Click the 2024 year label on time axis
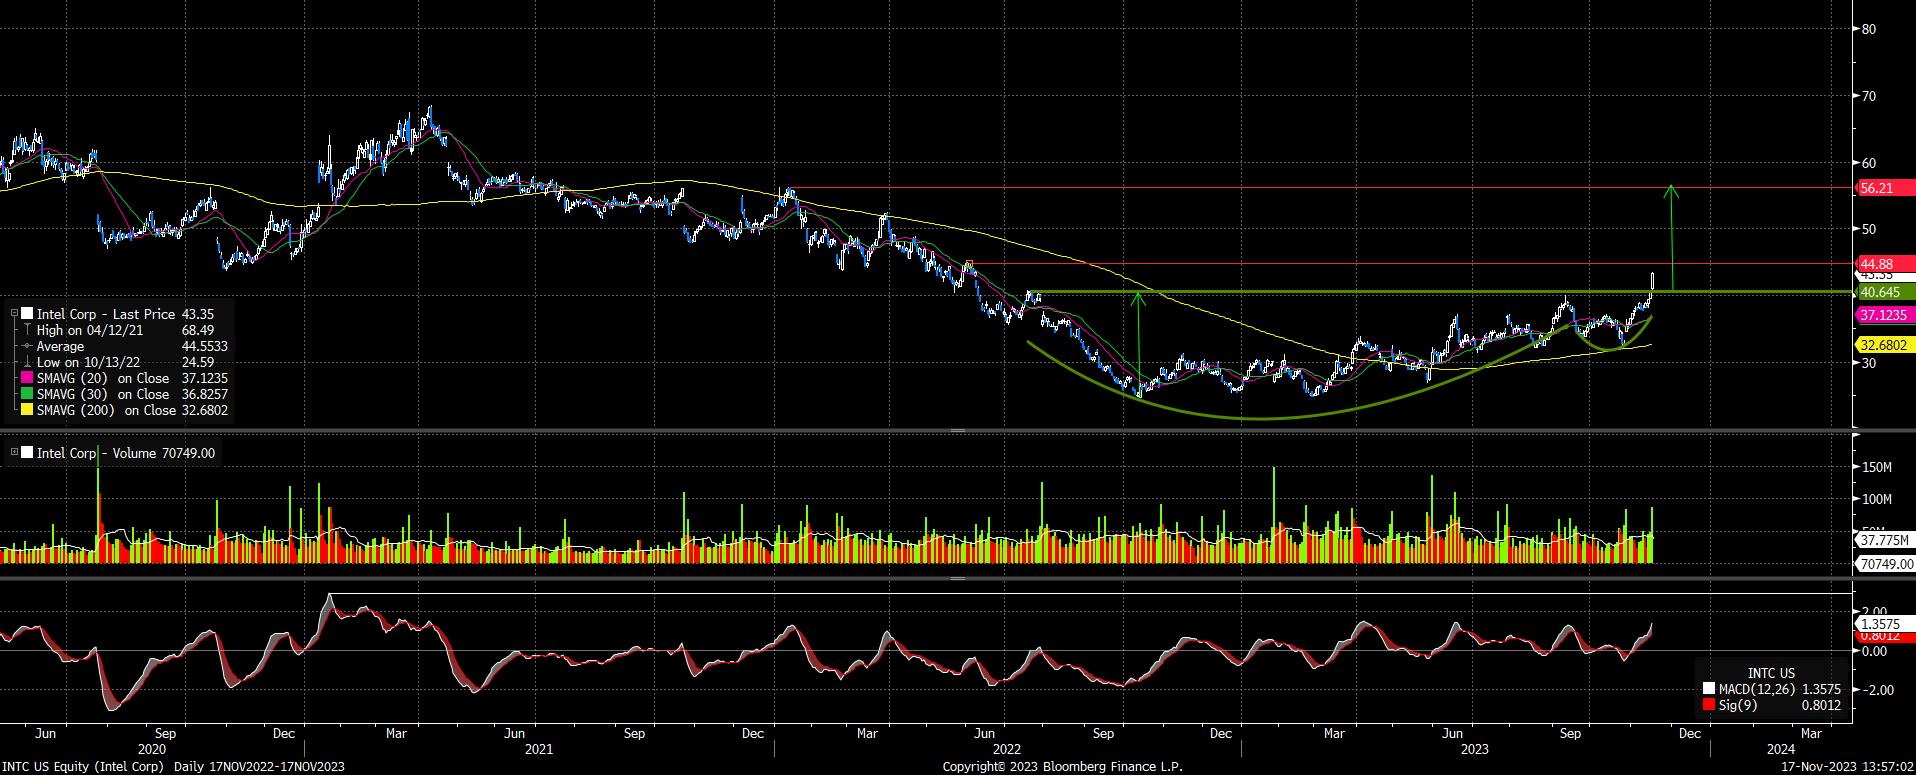Screen dimensions: 1916x775 point(1780,749)
